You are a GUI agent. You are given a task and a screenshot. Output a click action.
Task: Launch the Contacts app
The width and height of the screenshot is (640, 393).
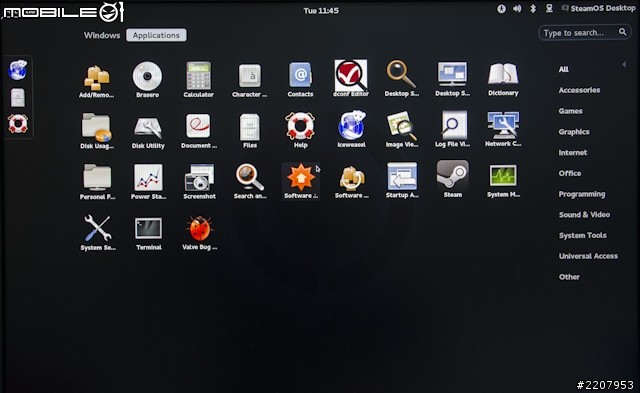tap(300, 80)
